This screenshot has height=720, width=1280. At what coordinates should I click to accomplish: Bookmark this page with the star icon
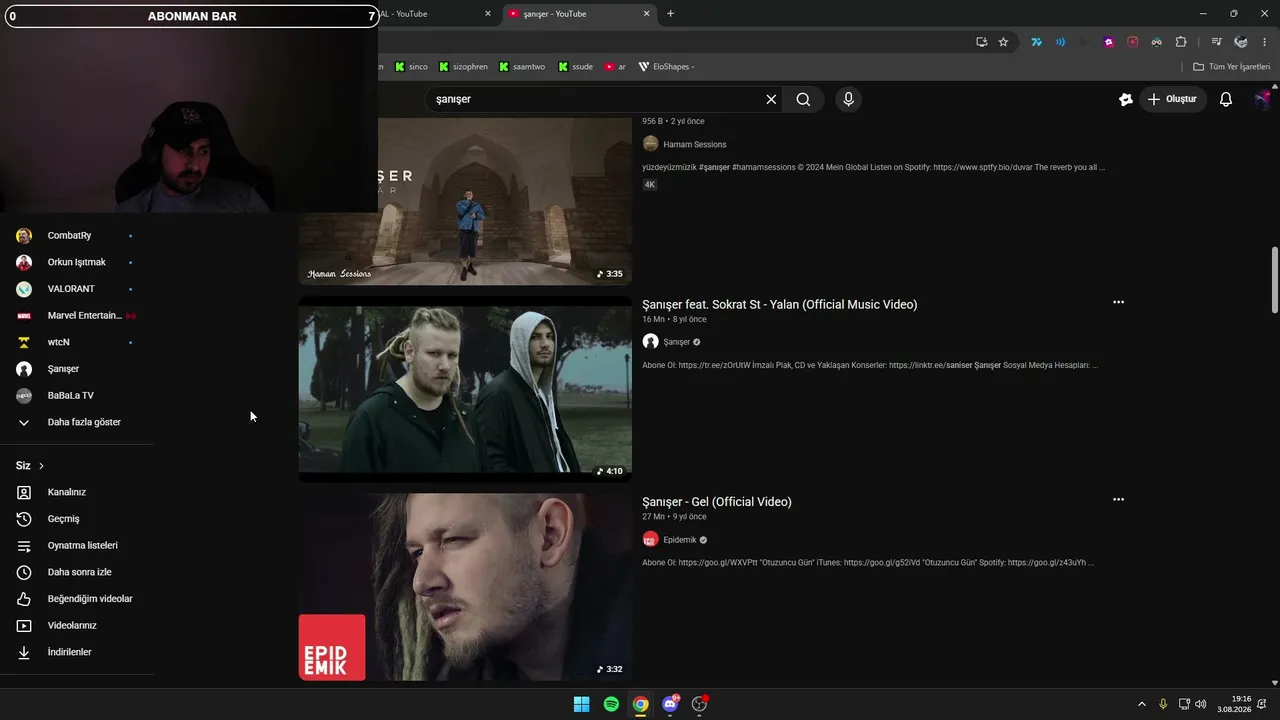1003,42
